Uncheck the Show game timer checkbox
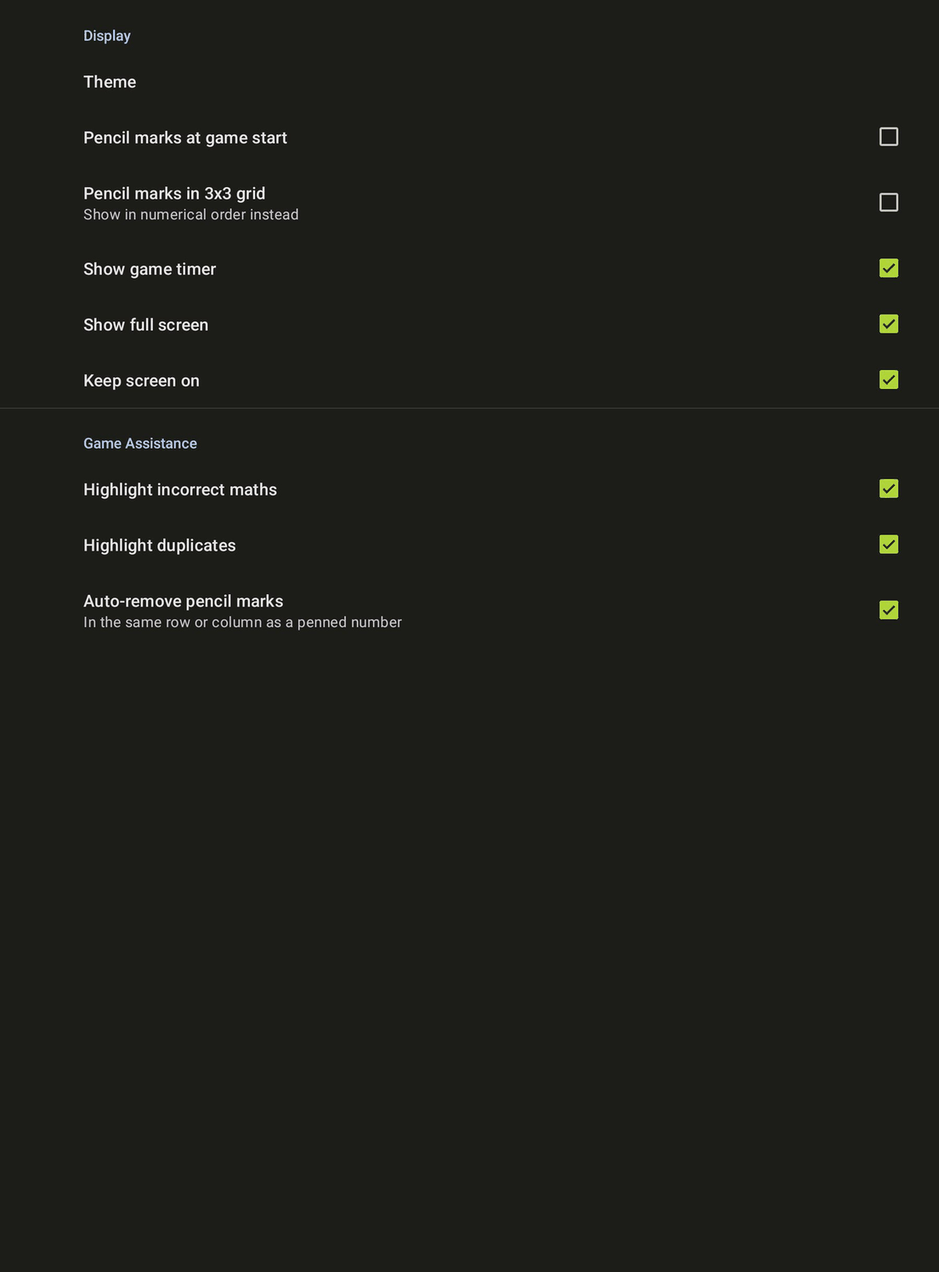The image size is (939, 1272). (x=888, y=268)
